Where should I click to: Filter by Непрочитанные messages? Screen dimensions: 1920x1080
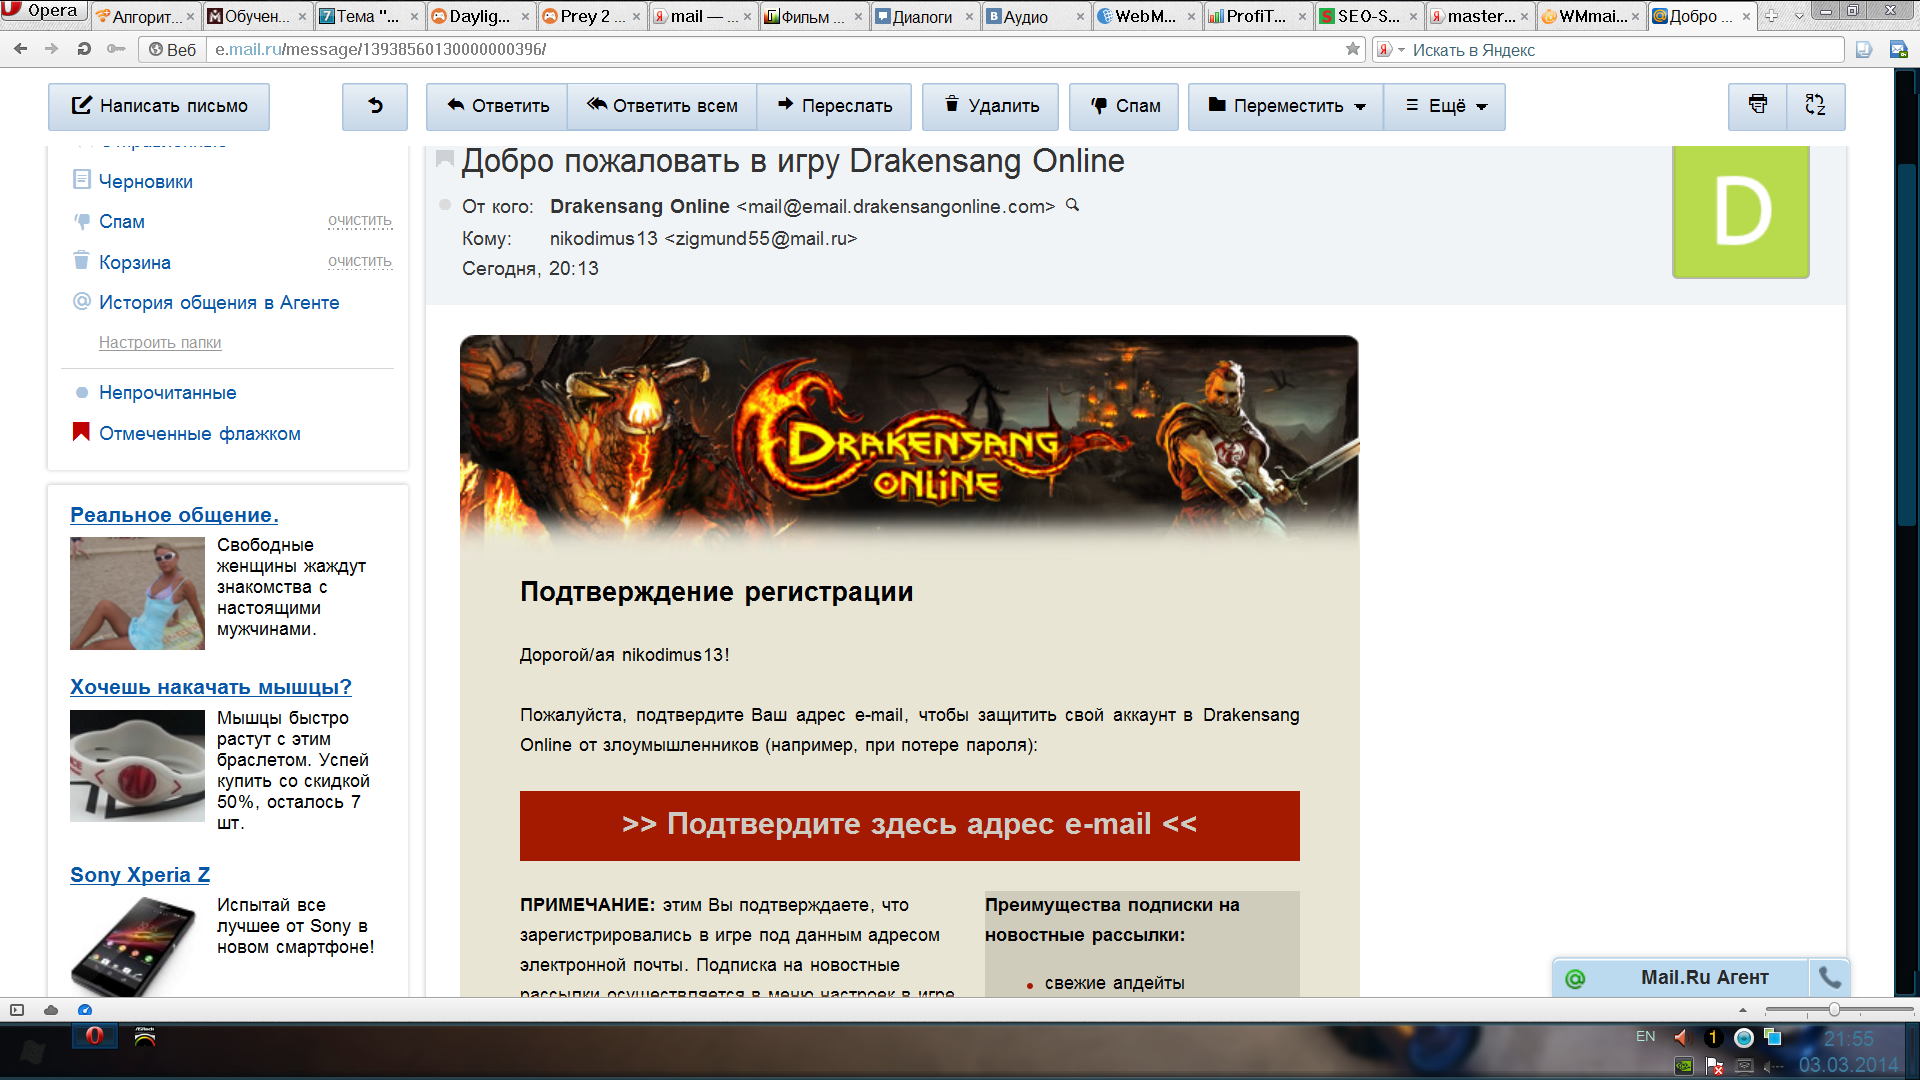coord(167,392)
